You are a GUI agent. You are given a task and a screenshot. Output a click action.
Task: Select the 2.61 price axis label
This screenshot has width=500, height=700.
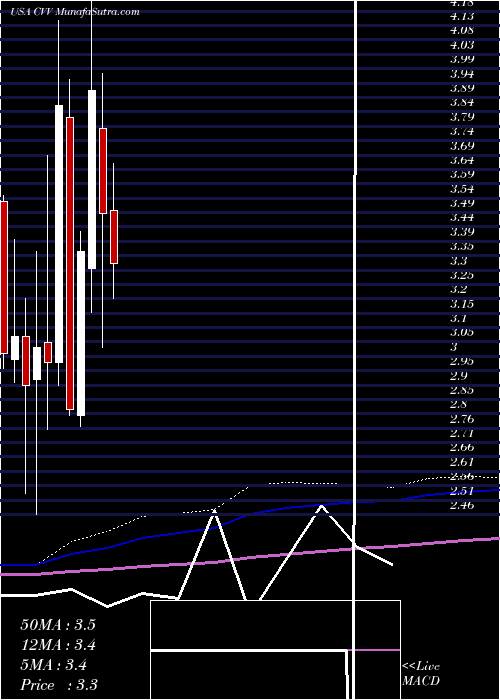(x=462, y=462)
